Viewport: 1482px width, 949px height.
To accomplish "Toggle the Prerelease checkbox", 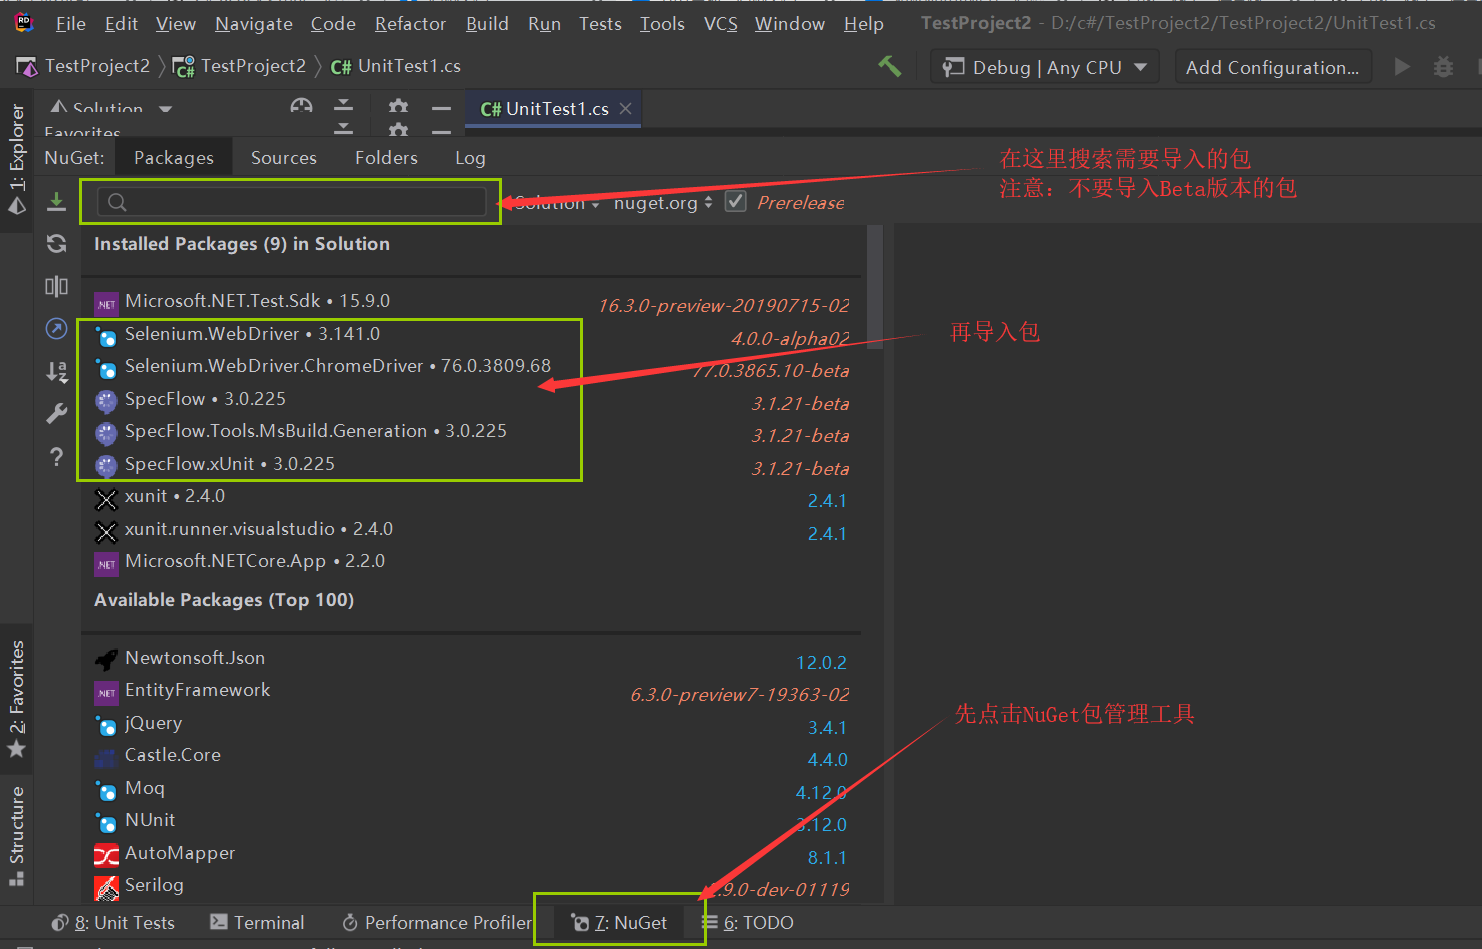I will pyautogui.click(x=736, y=201).
